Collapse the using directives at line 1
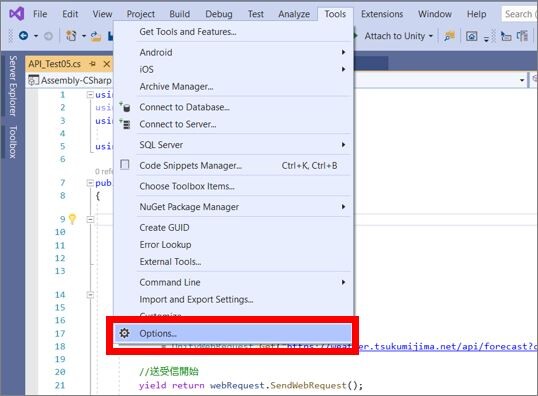 click(90, 94)
